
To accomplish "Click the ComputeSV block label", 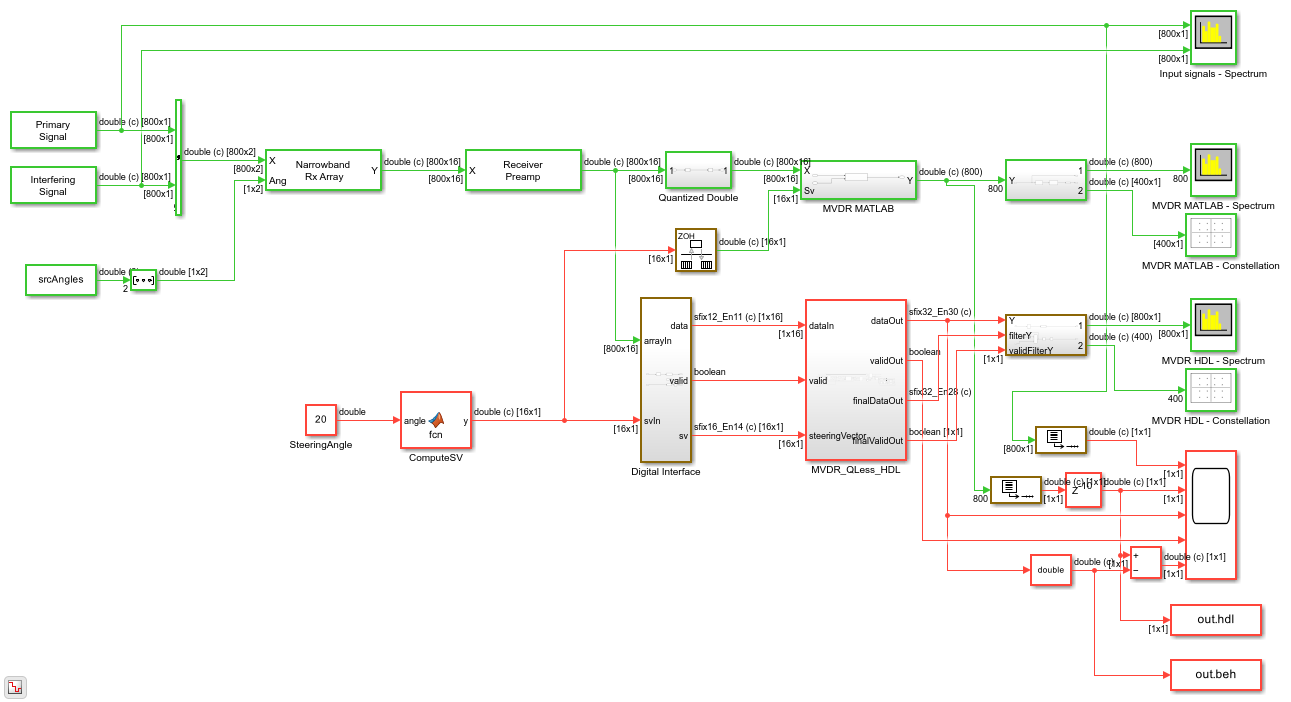I will (436, 457).
